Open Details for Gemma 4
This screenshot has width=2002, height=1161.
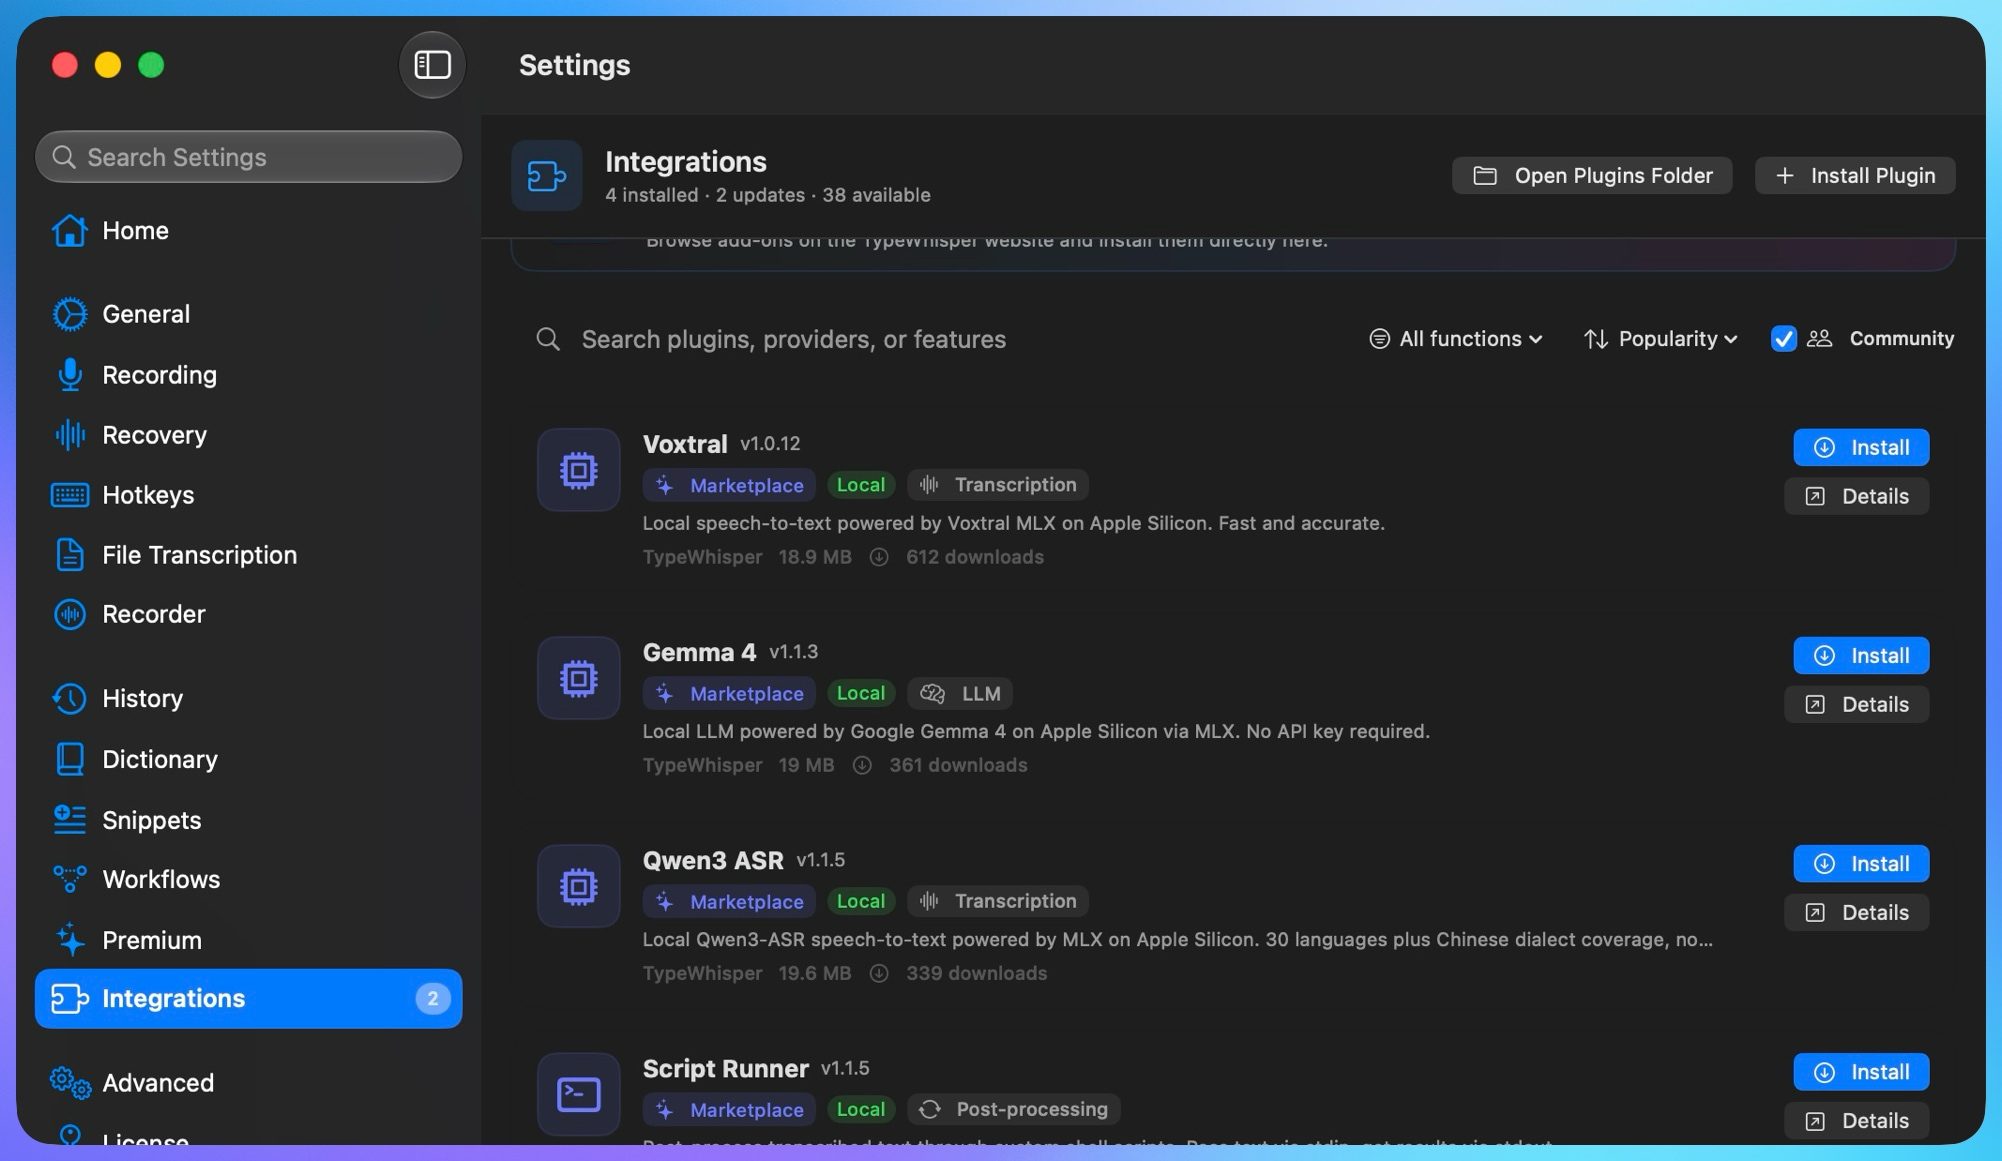click(1856, 704)
